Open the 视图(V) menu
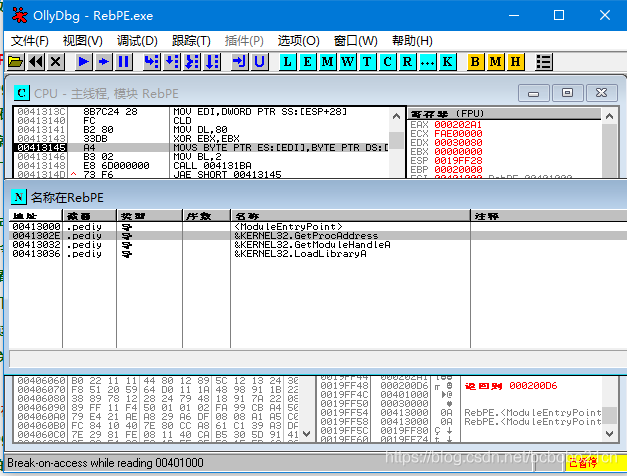 [x=82, y=41]
